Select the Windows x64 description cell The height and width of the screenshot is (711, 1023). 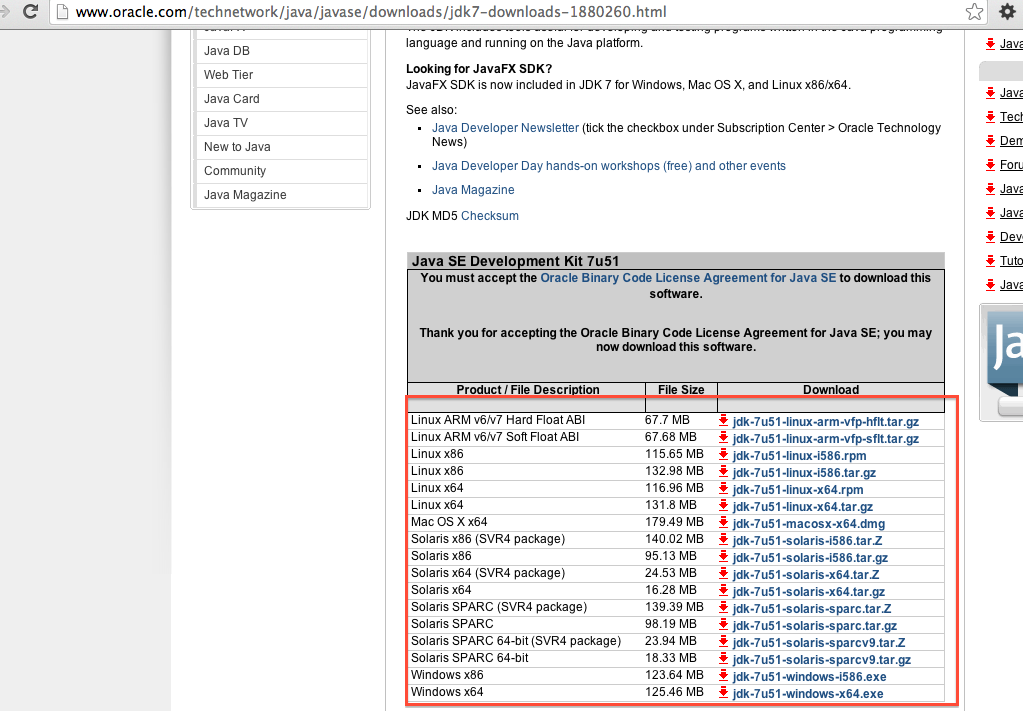click(447, 691)
